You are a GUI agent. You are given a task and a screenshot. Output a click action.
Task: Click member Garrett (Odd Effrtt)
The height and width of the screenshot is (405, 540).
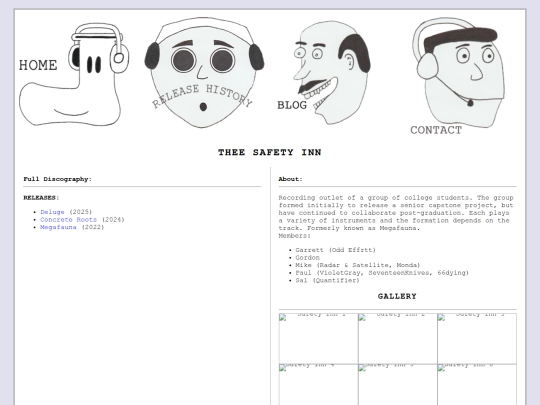pos(335,250)
